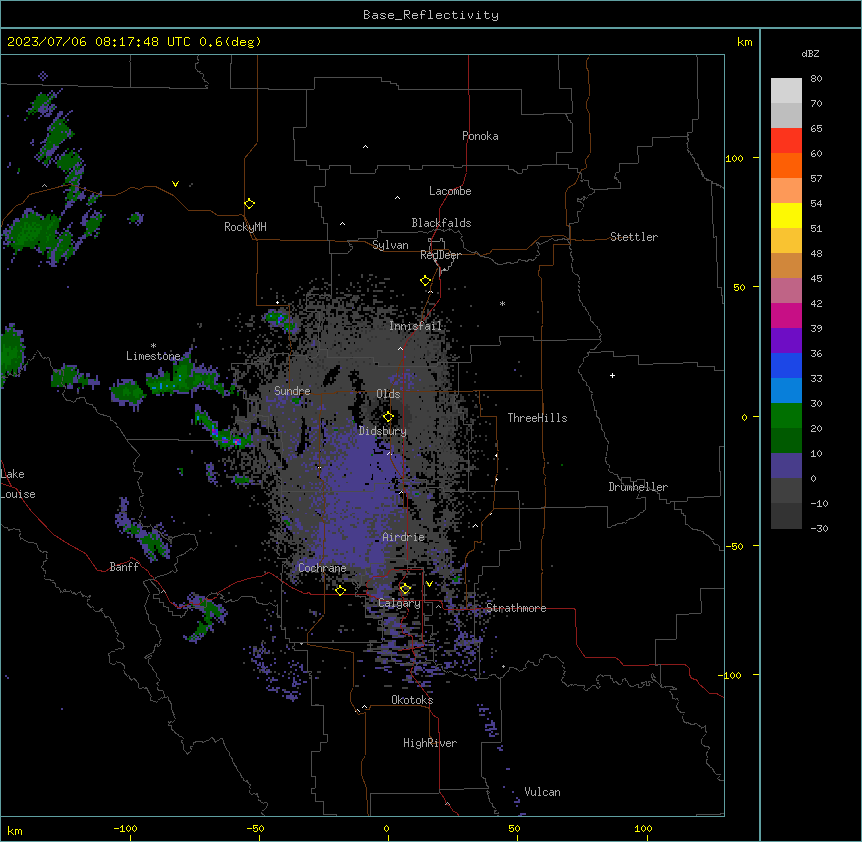The width and height of the screenshot is (862, 842).
Task: Click the Ponoka city label
Action: click(480, 136)
